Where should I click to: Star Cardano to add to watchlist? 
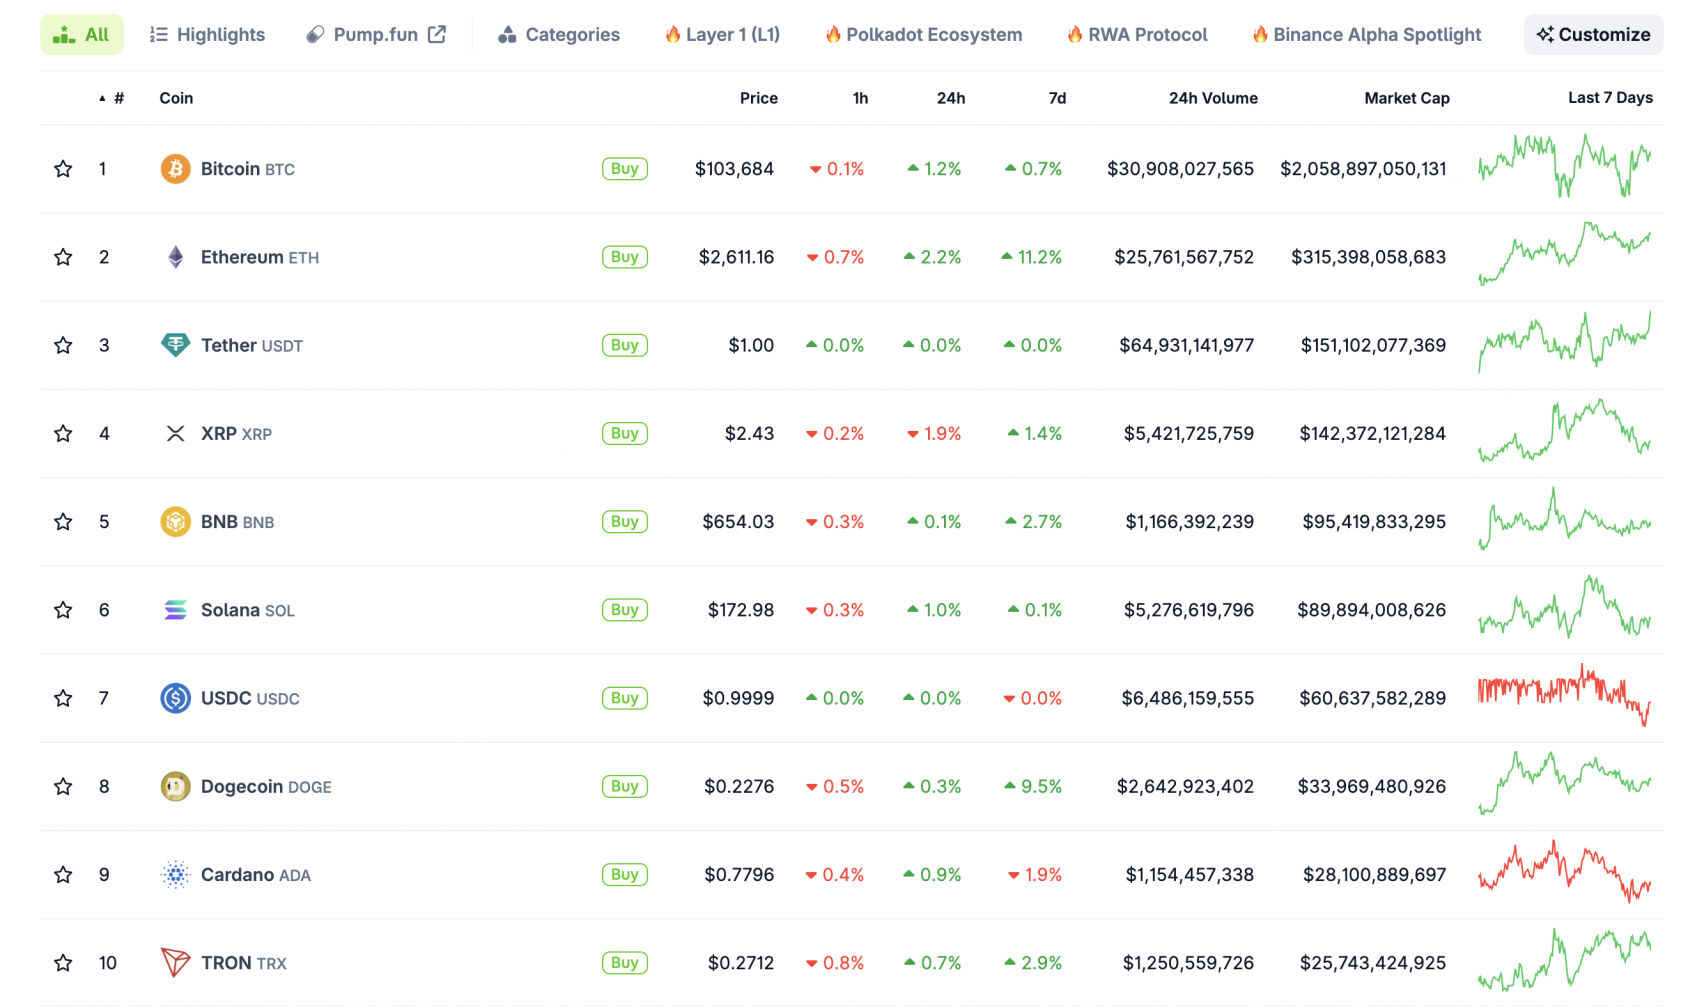click(63, 874)
